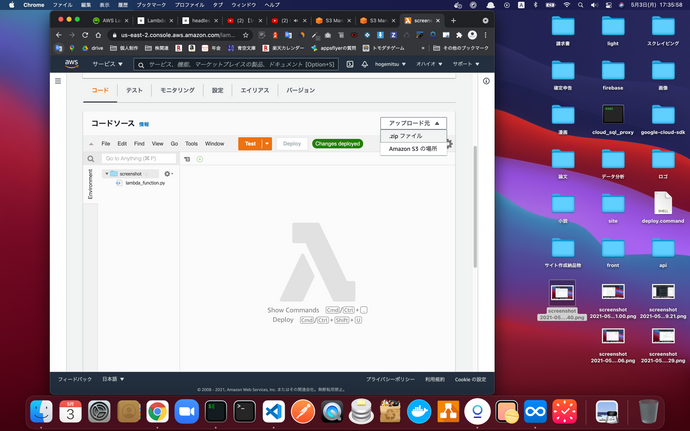Open Visual Studio Code from the dock
The height and width of the screenshot is (431, 690).
pos(271,410)
